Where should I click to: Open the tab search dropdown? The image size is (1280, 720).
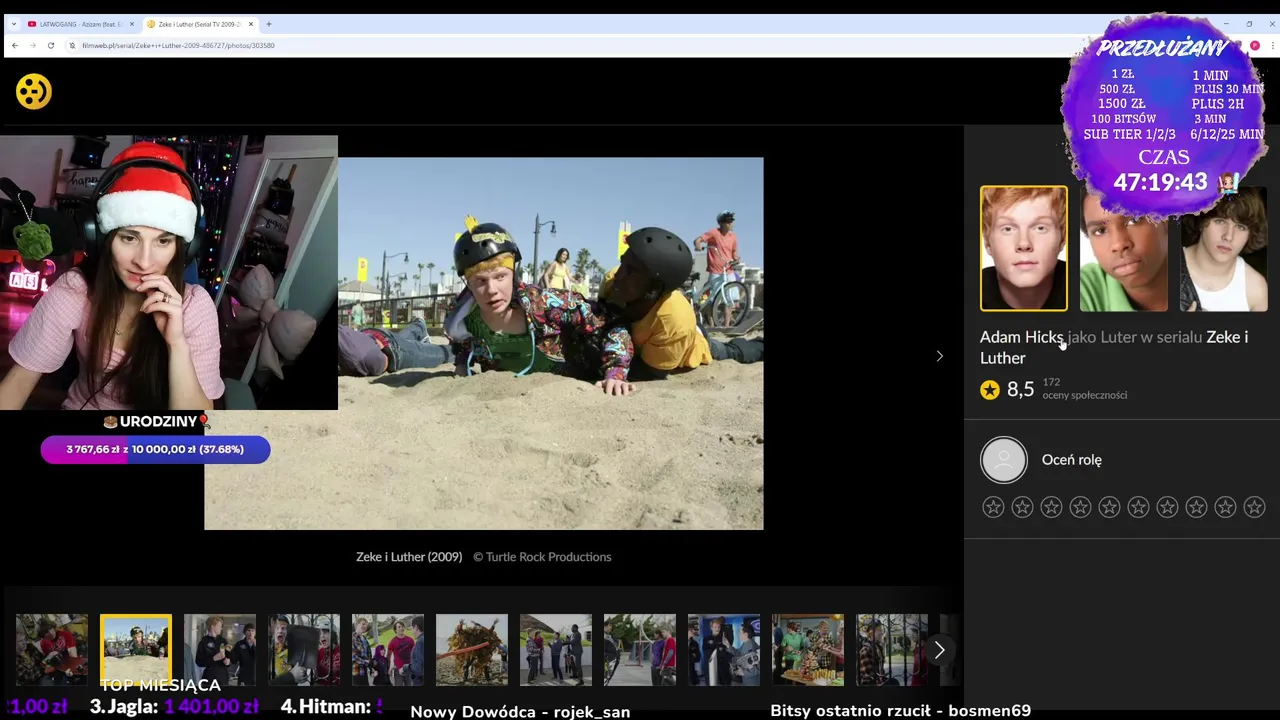click(x=13, y=24)
